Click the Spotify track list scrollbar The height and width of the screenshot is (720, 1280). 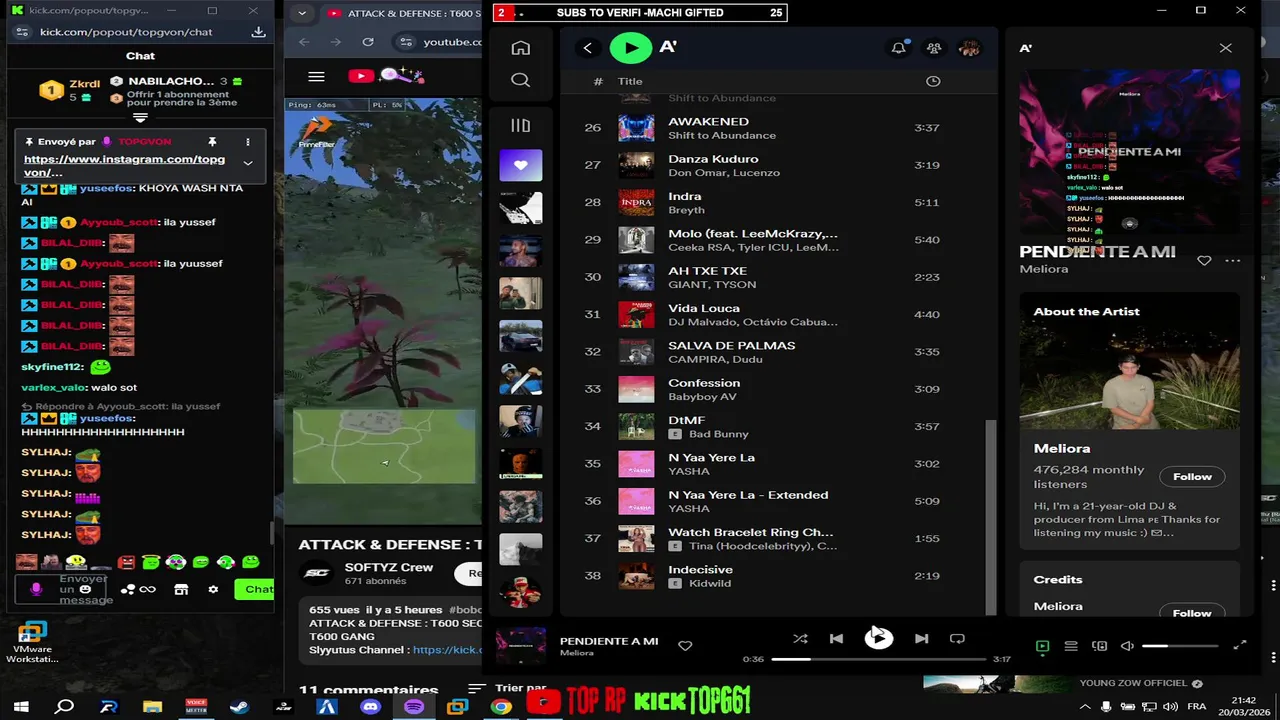991,517
